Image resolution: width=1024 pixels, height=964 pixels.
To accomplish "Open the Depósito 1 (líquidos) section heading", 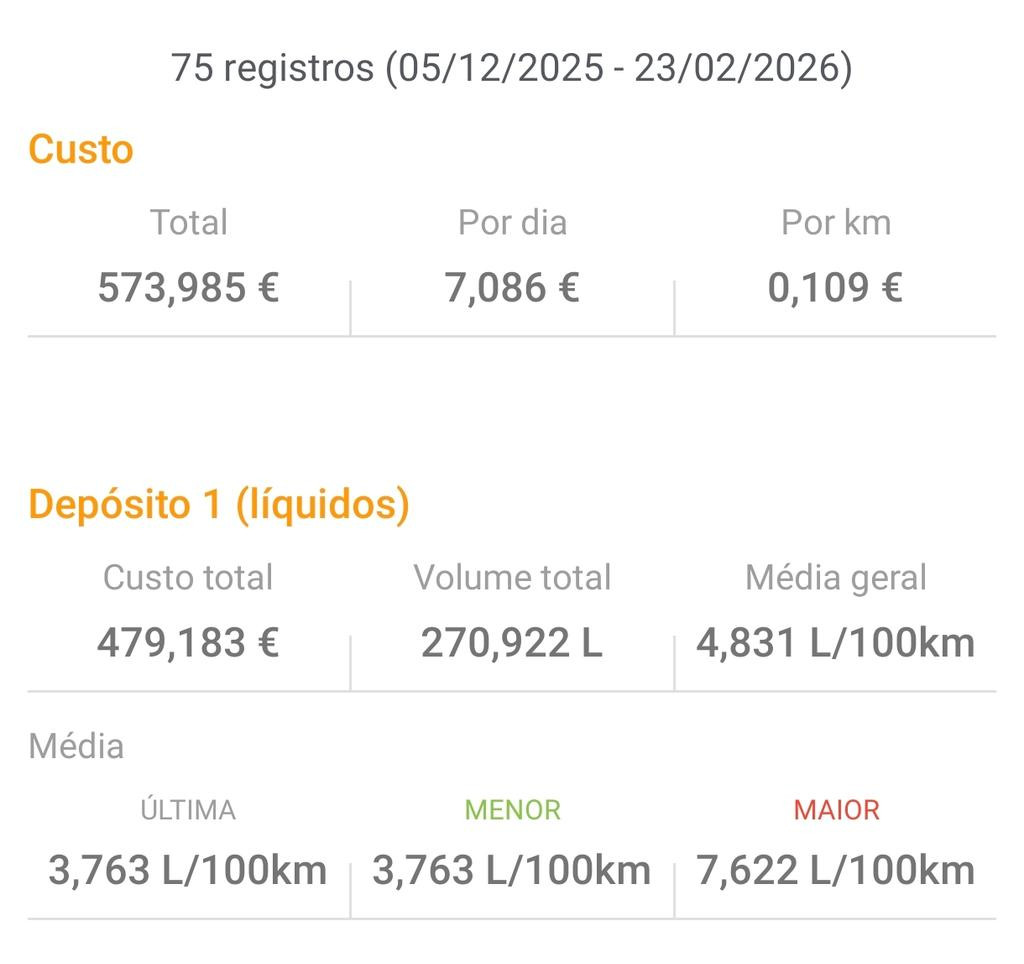I will coord(219,504).
